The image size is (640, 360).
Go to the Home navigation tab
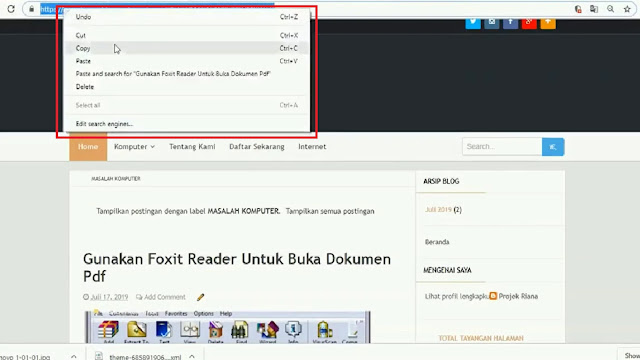(x=88, y=147)
